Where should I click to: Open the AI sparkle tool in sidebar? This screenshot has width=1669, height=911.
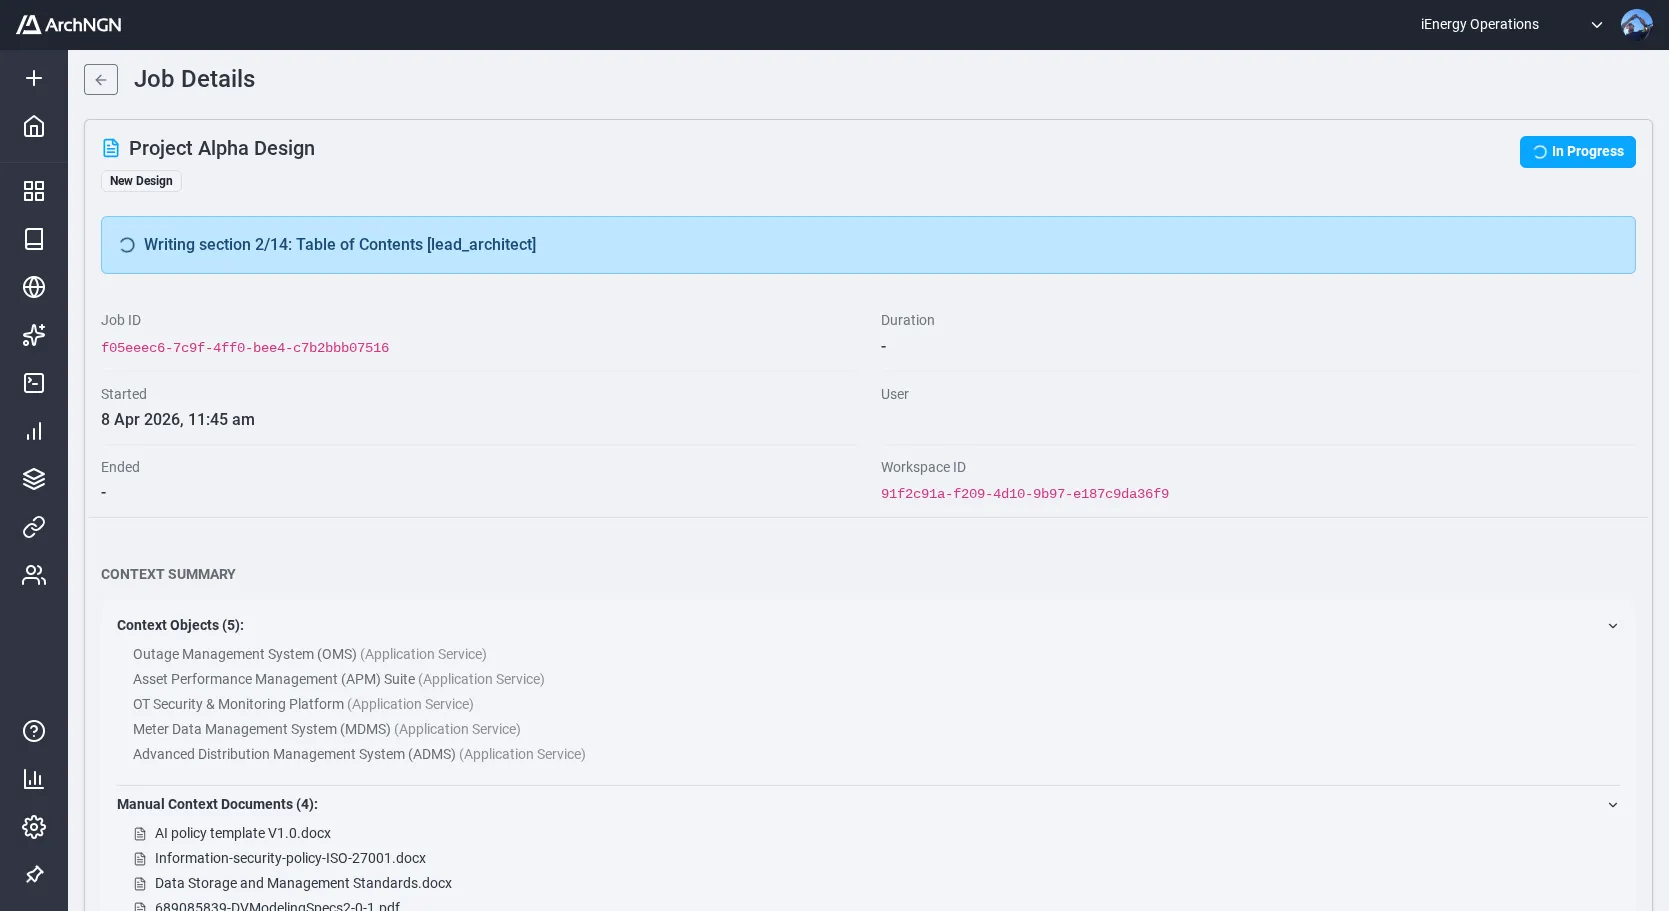pyautogui.click(x=33, y=335)
